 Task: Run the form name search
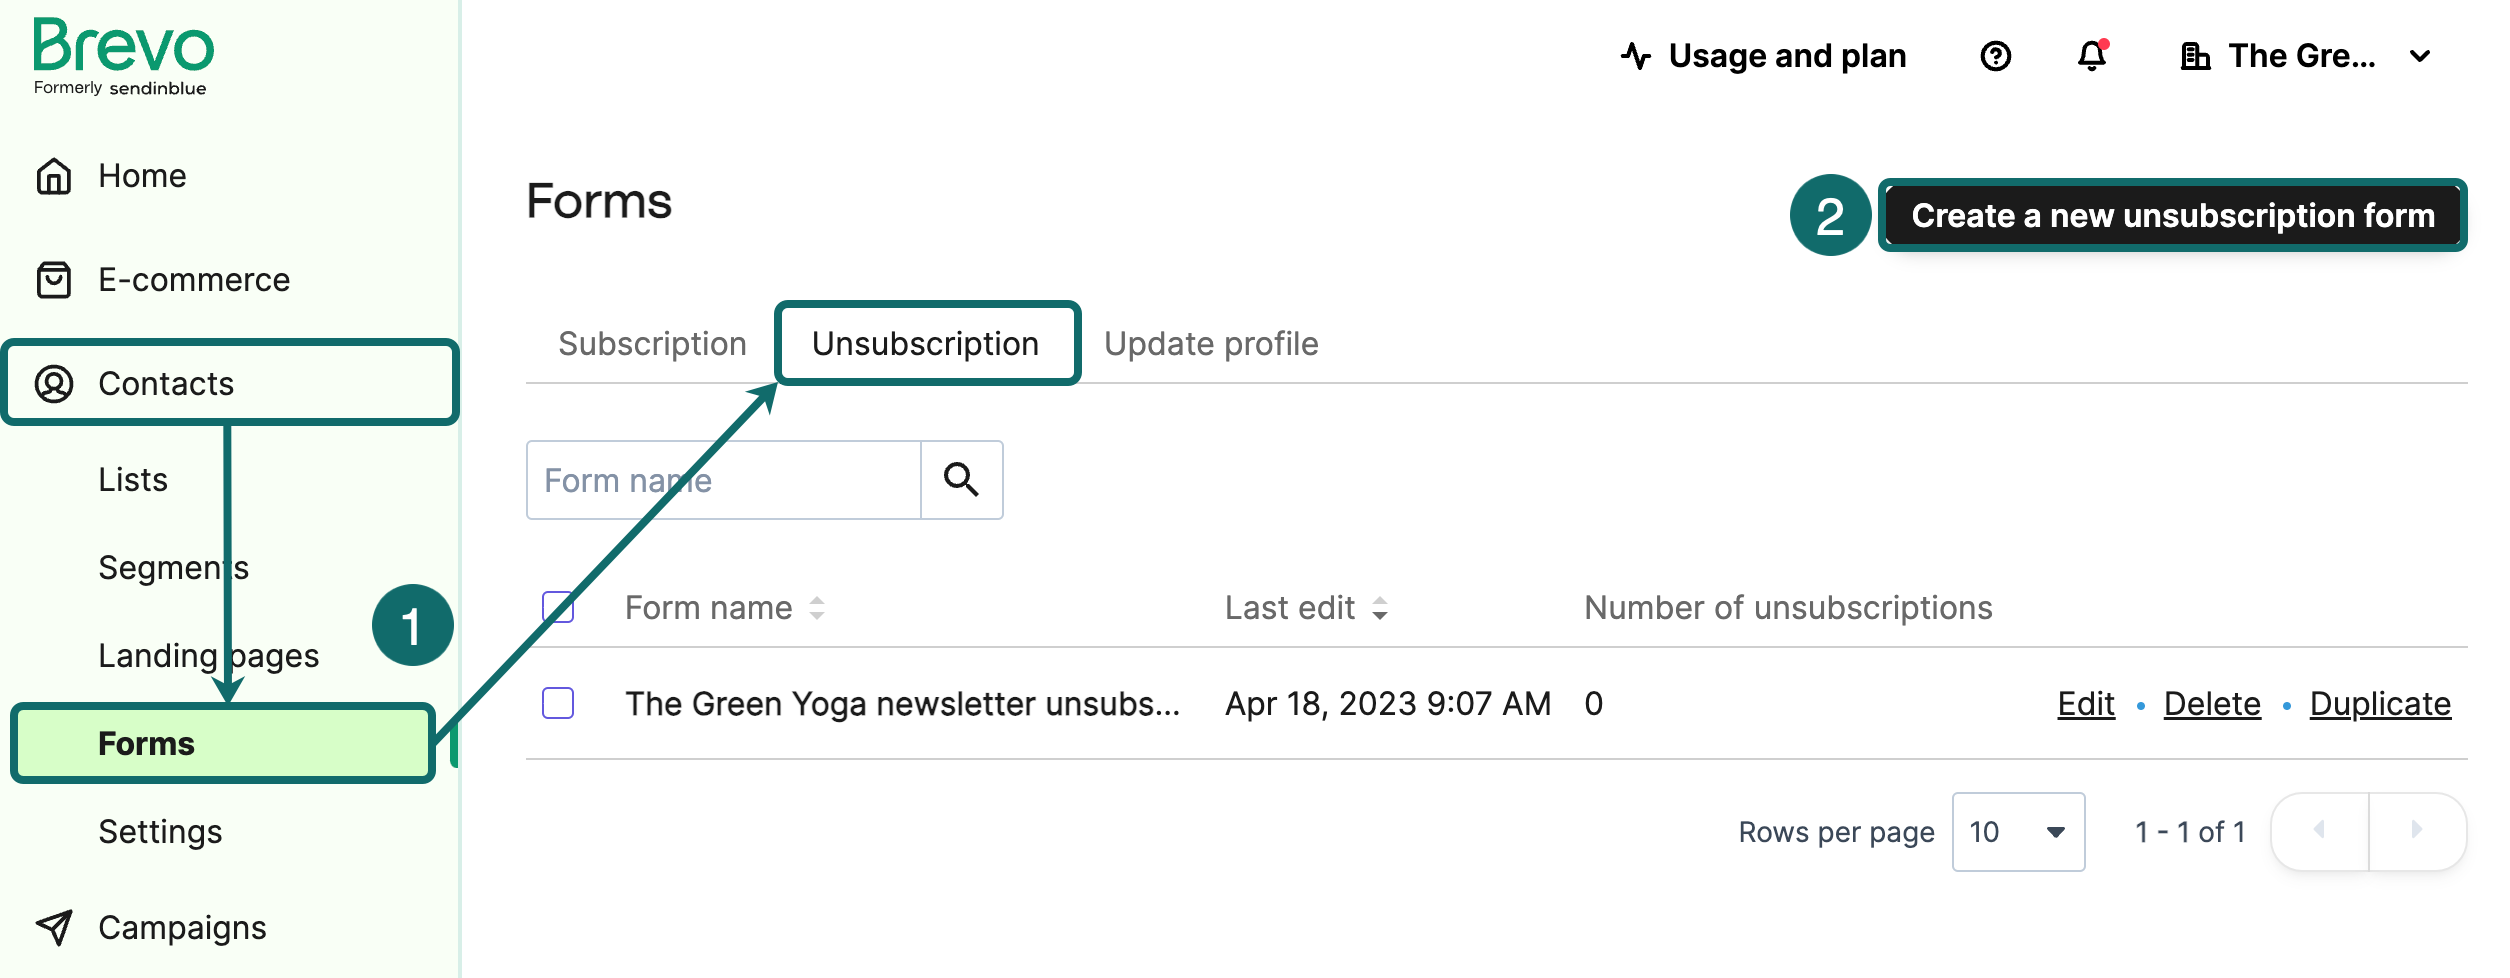[x=961, y=480]
